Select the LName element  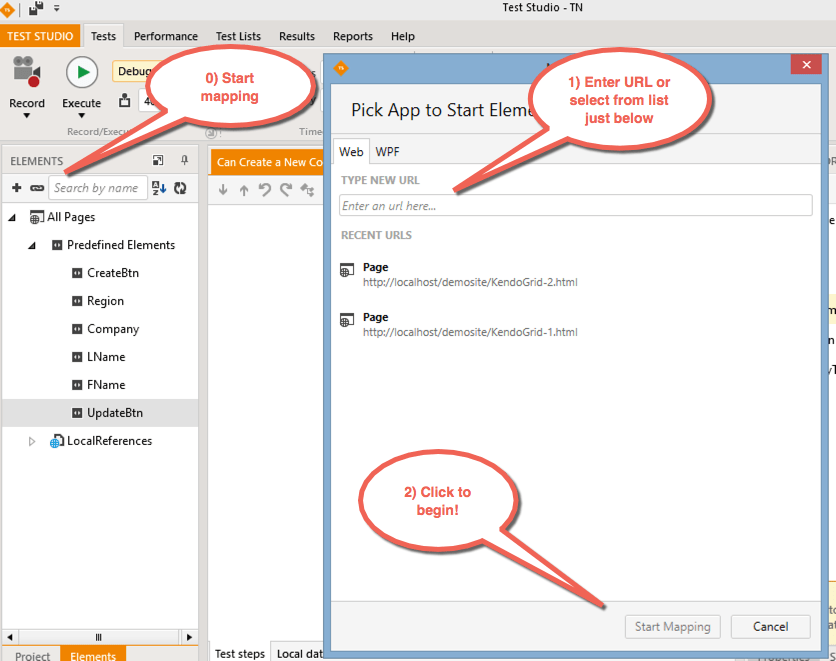point(106,357)
